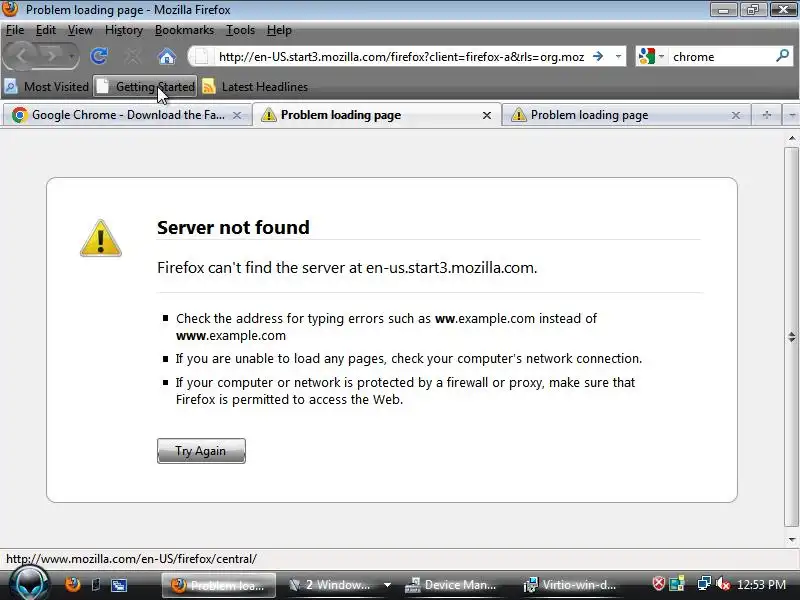Open the Virtio-win taskbar button
This screenshot has width=800, height=600.
571,585
